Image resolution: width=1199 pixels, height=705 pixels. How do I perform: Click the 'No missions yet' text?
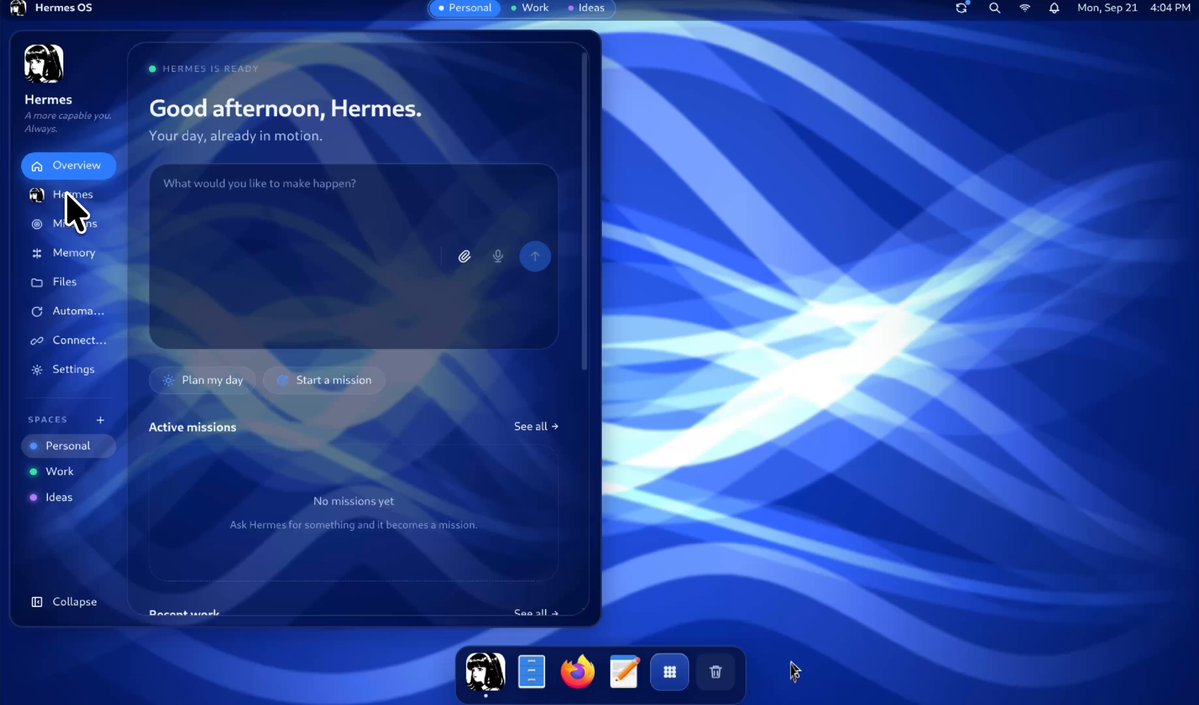(x=353, y=501)
